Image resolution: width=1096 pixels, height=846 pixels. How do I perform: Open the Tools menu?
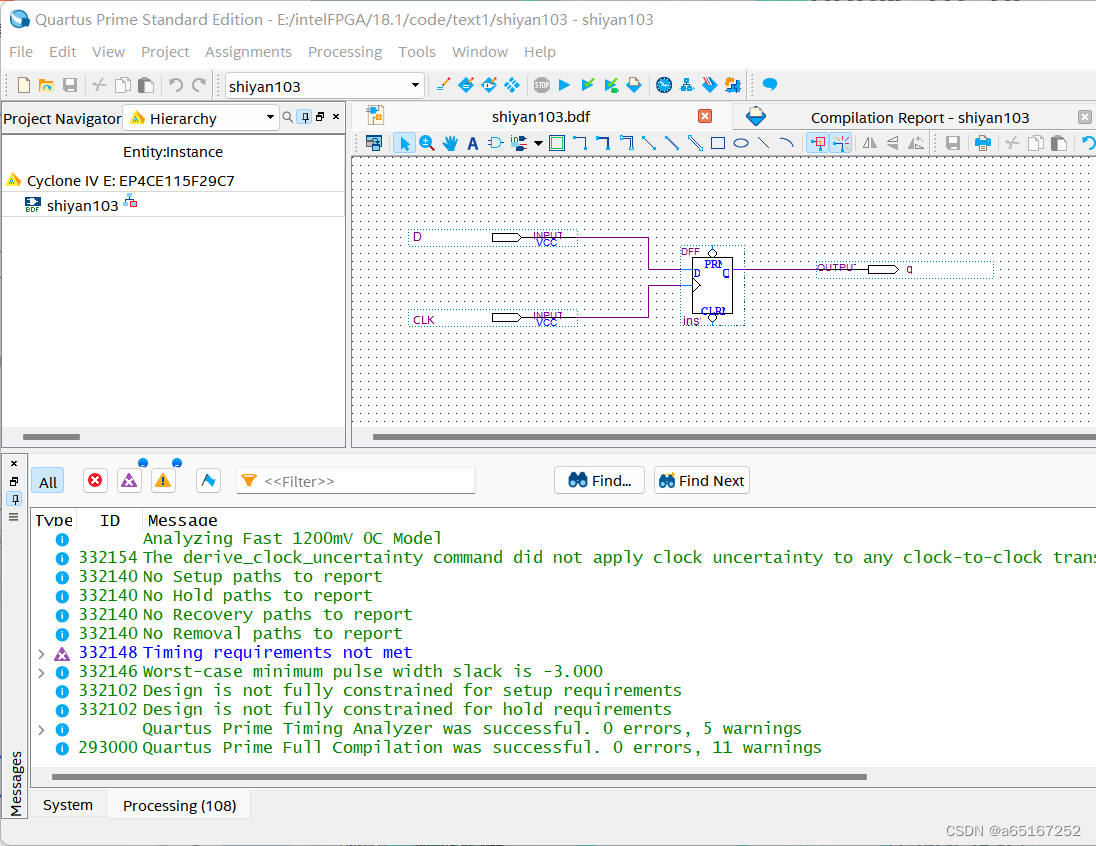click(417, 52)
